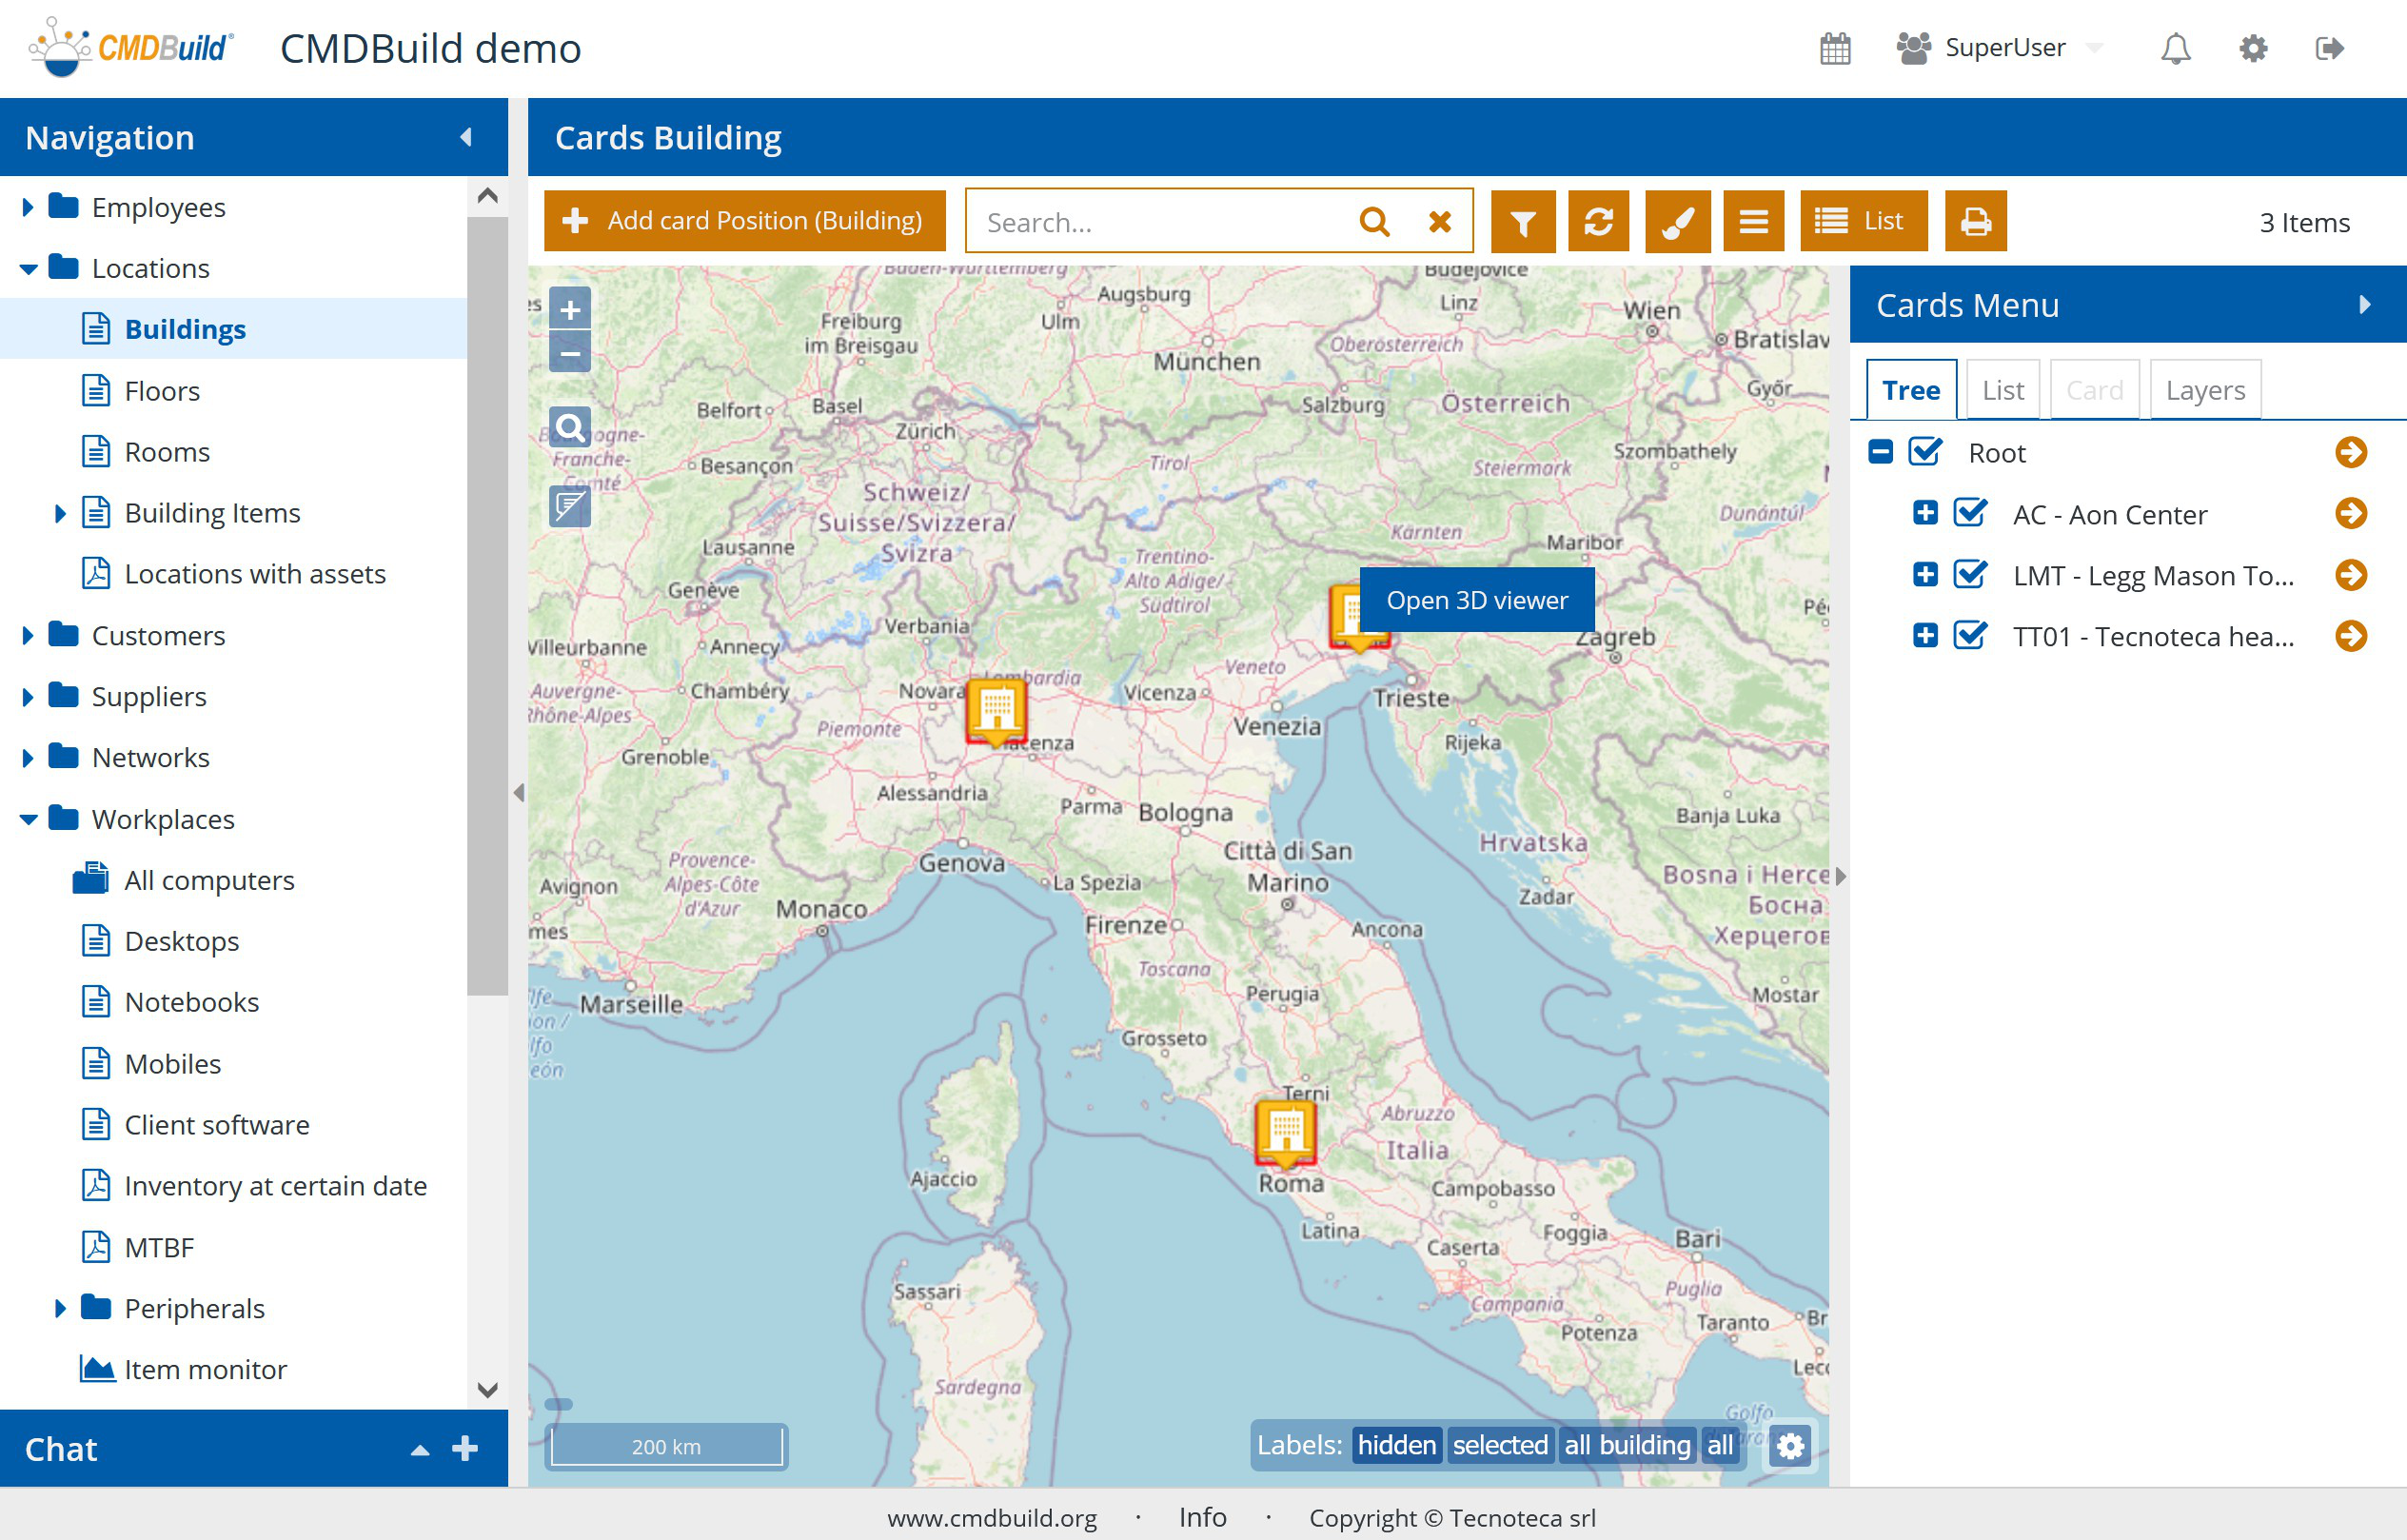Image resolution: width=2407 pixels, height=1540 pixels.
Task: Click the filter funnel icon in toolbar
Action: pos(1522,222)
